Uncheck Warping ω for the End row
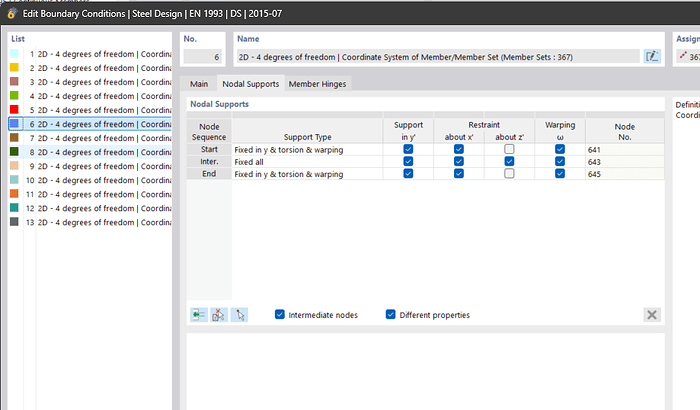The width and height of the screenshot is (700, 410). tap(560, 174)
